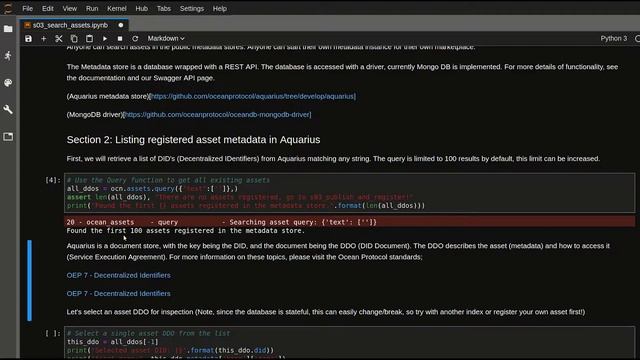Click into the this_ddo code cell
Screen dimensions: 640x360
coord(349,343)
